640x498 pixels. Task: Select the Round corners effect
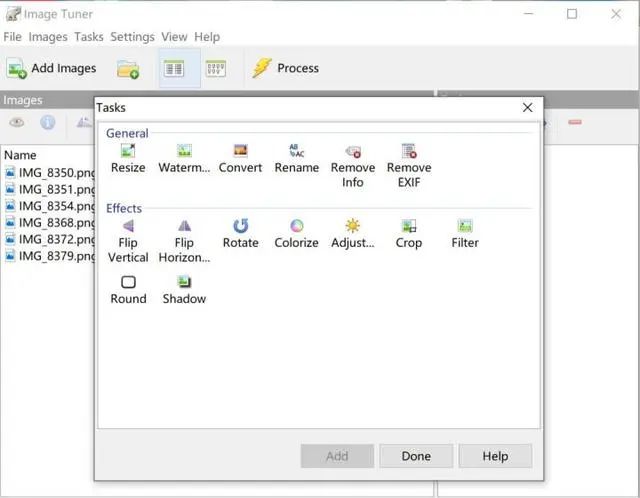pos(128,290)
